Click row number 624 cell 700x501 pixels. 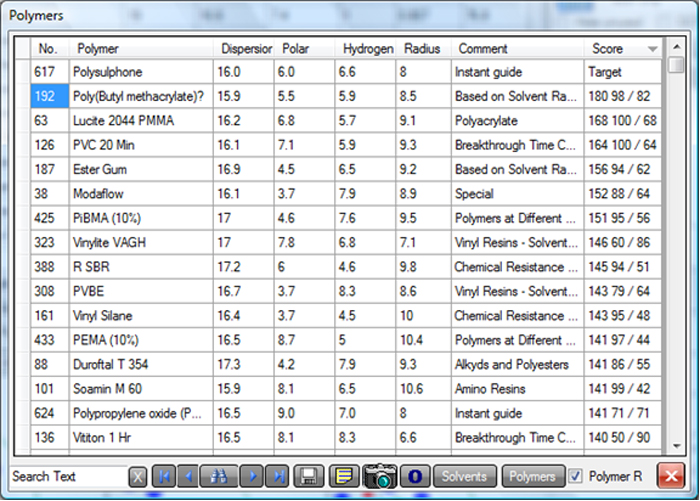[50, 413]
